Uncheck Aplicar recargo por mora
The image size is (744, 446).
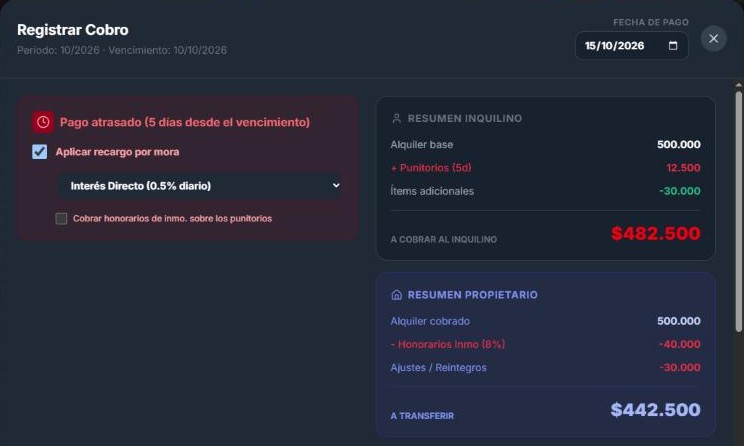[39, 152]
